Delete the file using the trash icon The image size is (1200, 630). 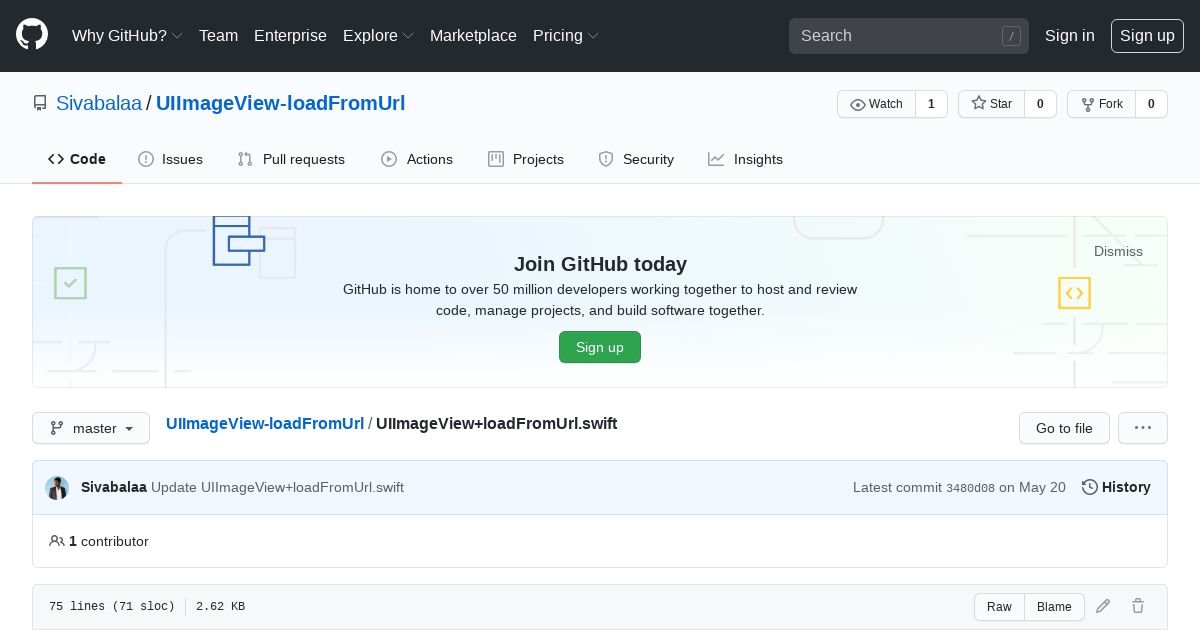tap(1138, 606)
